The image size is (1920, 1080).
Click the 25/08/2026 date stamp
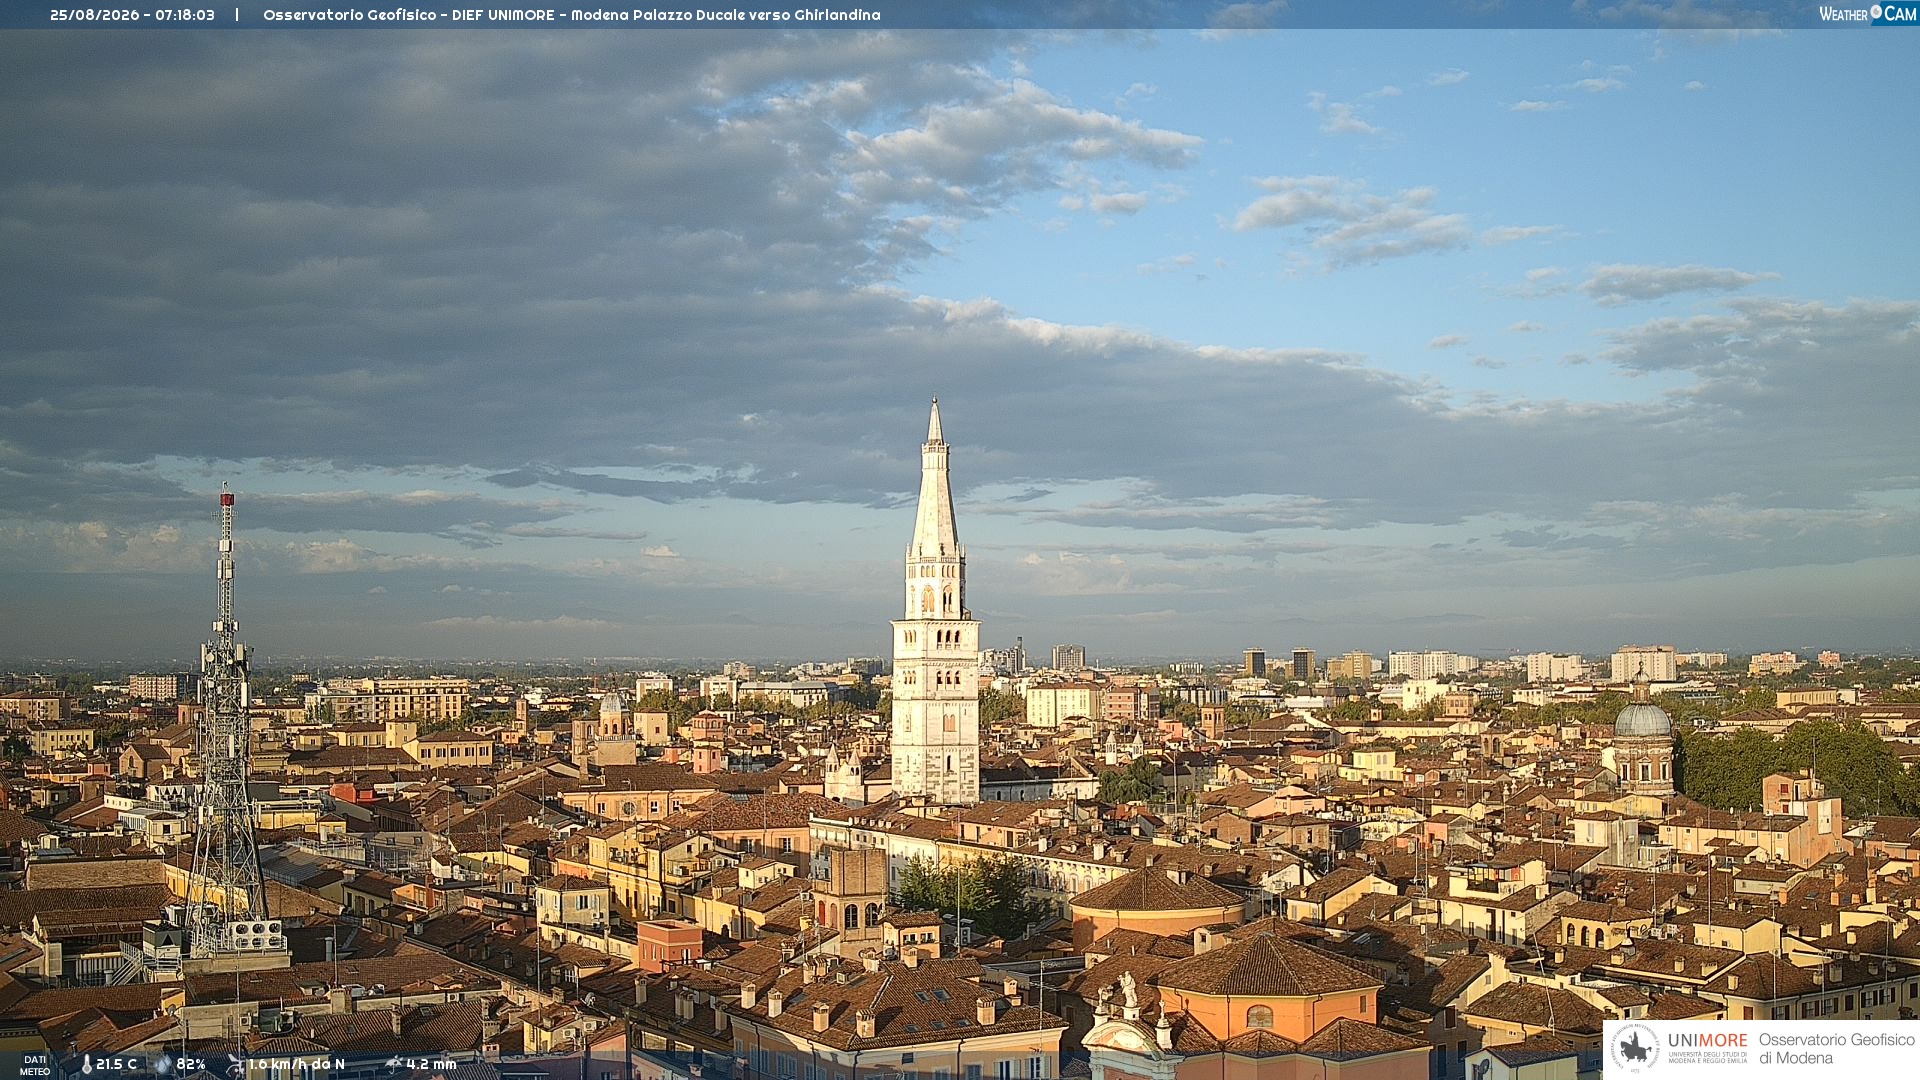pyautogui.click(x=96, y=15)
